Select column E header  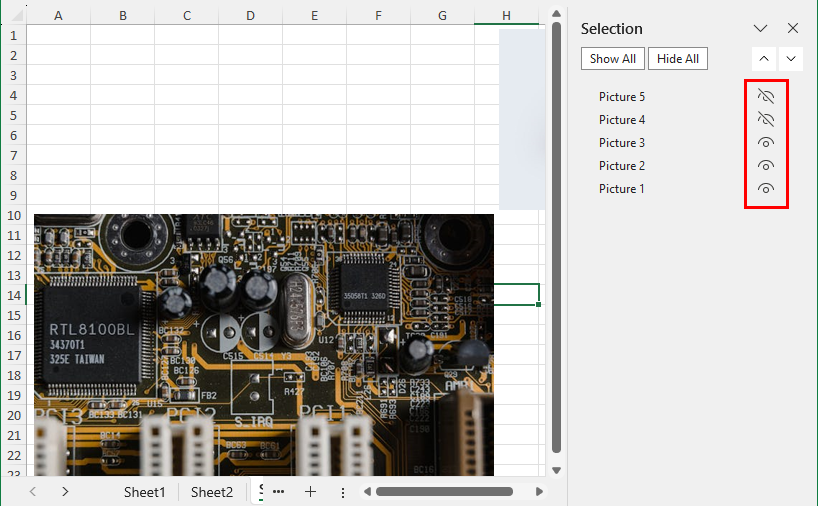(315, 16)
